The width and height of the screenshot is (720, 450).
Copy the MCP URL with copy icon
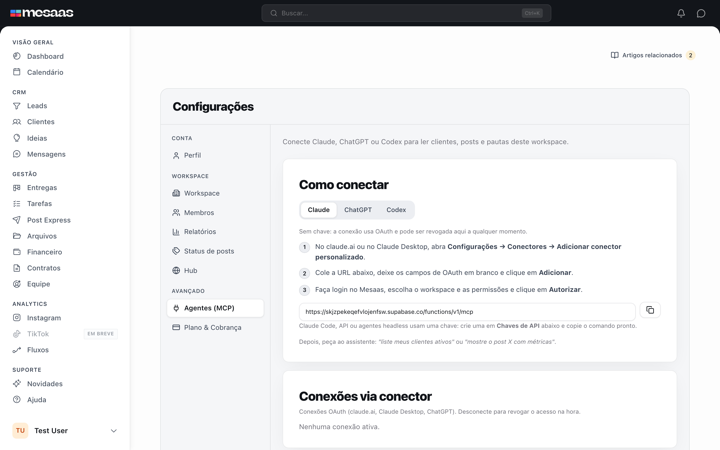point(650,310)
